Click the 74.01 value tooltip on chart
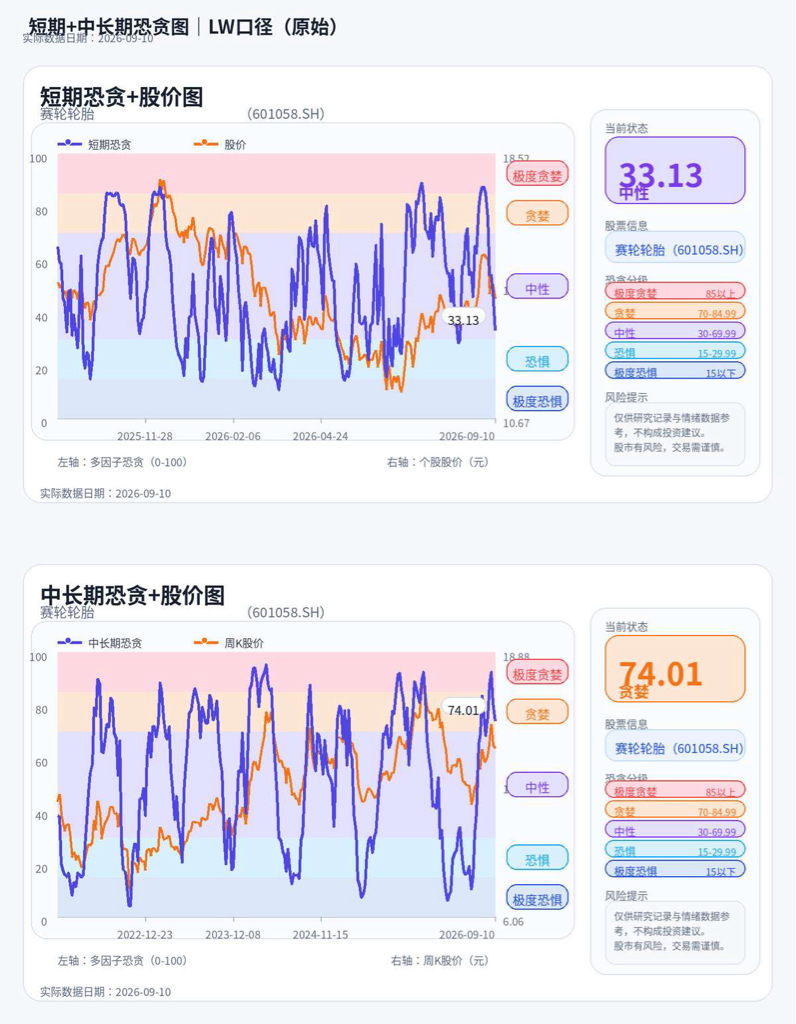The image size is (796, 1024). coord(463,710)
